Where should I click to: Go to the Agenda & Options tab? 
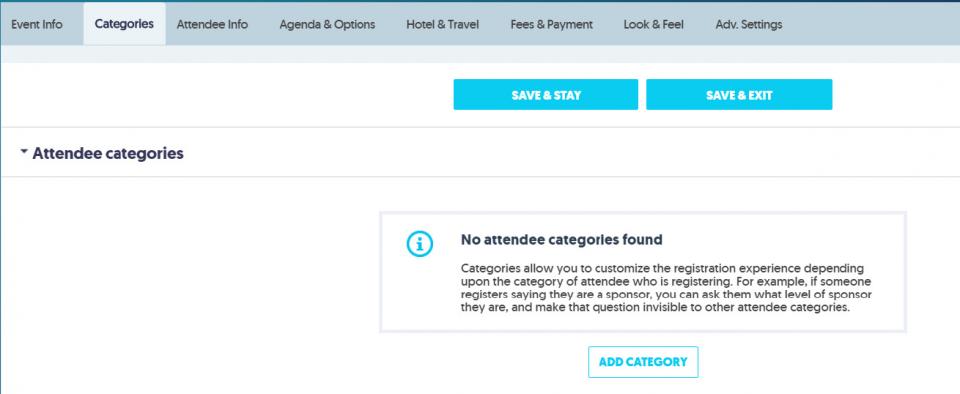pyautogui.click(x=327, y=24)
